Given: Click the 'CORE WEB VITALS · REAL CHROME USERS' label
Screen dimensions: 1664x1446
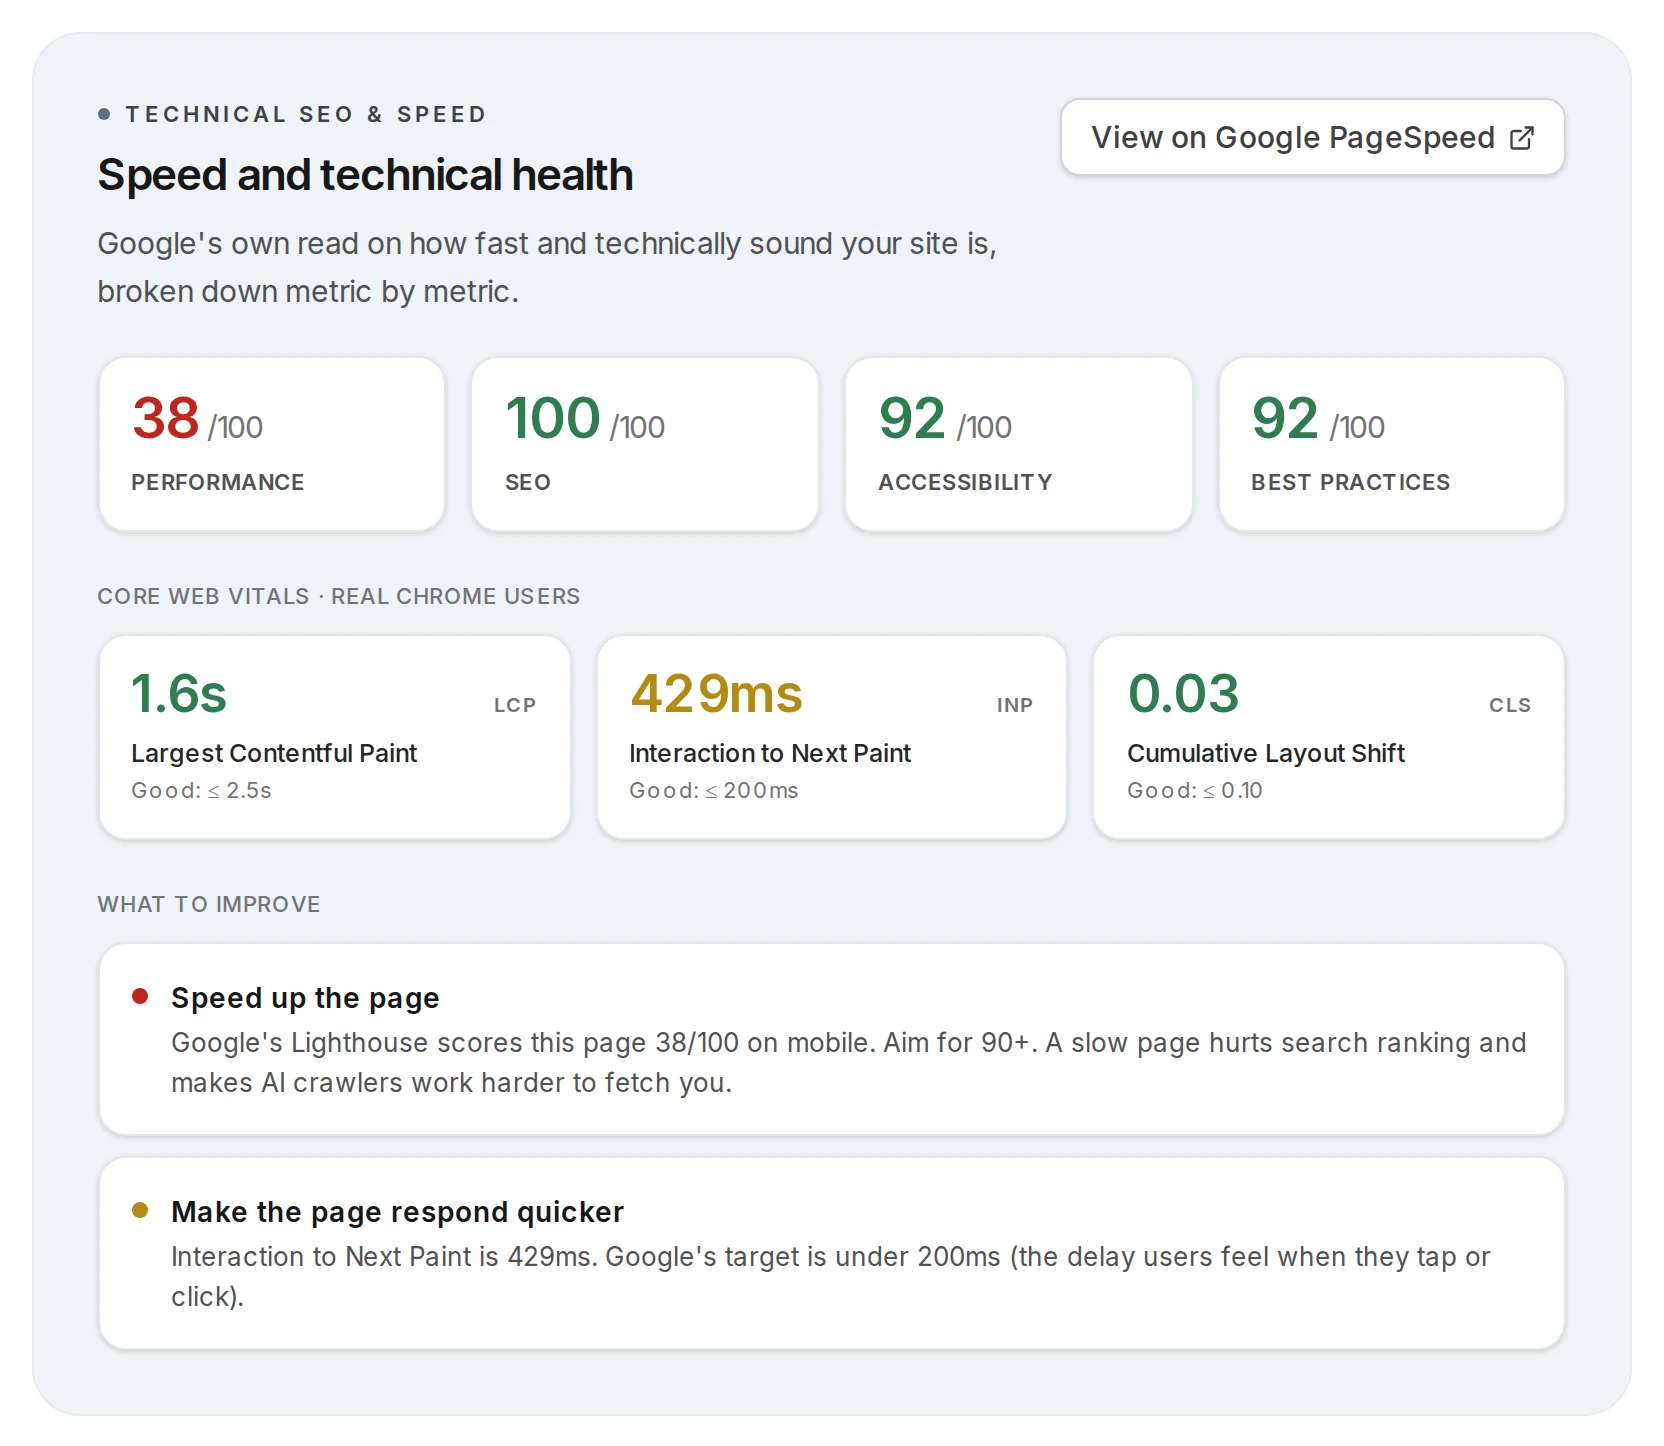Looking at the screenshot, I should click(338, 596).
